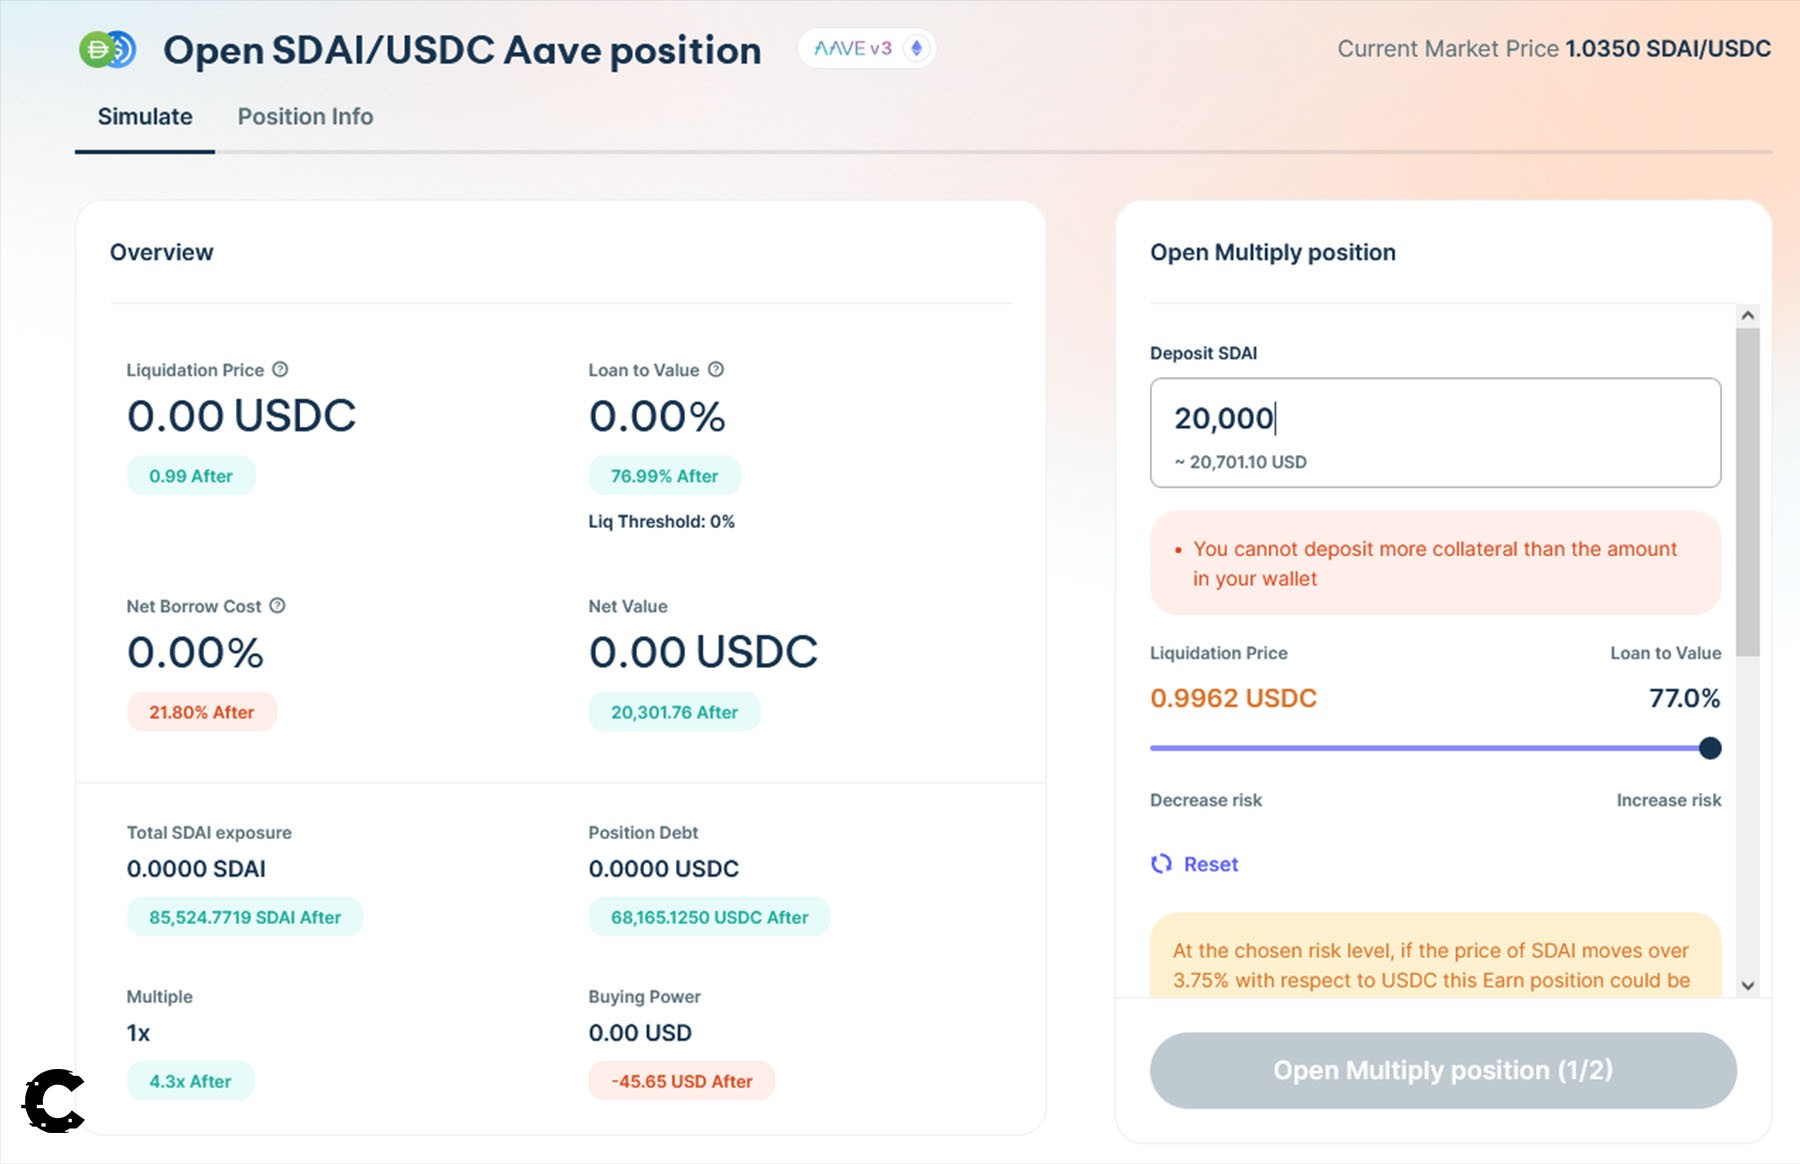Click the Deposit SDAI amount field

click(1434, 419)
